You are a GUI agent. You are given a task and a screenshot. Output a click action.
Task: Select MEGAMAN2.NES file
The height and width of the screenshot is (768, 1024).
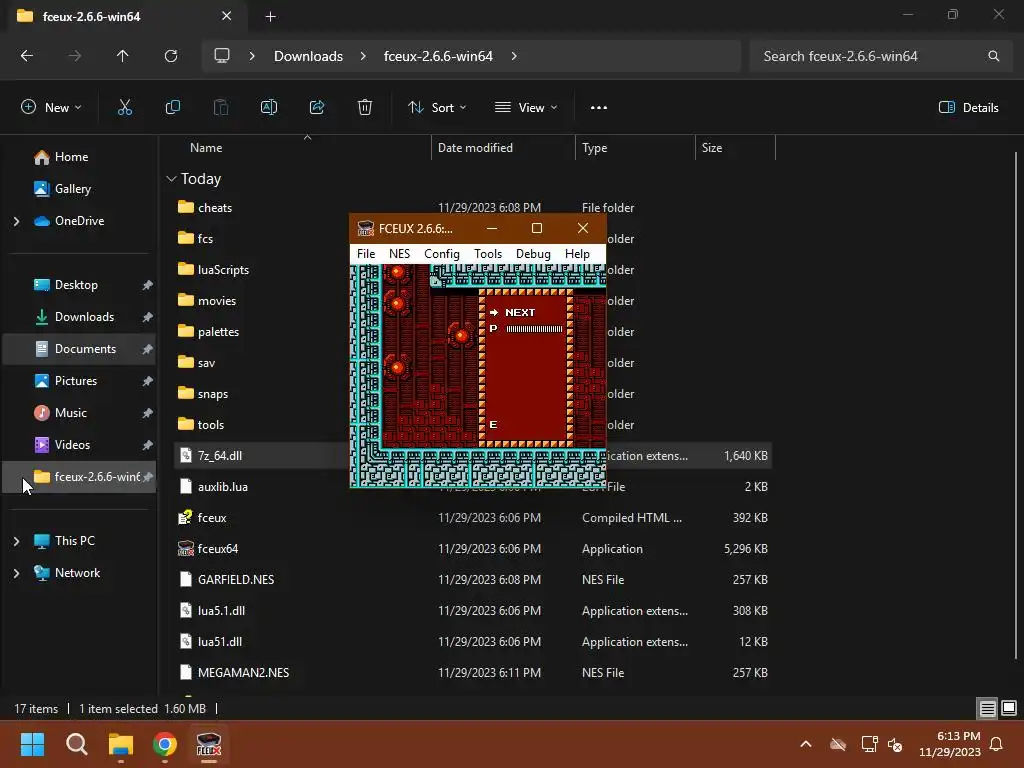pos(243,673)
